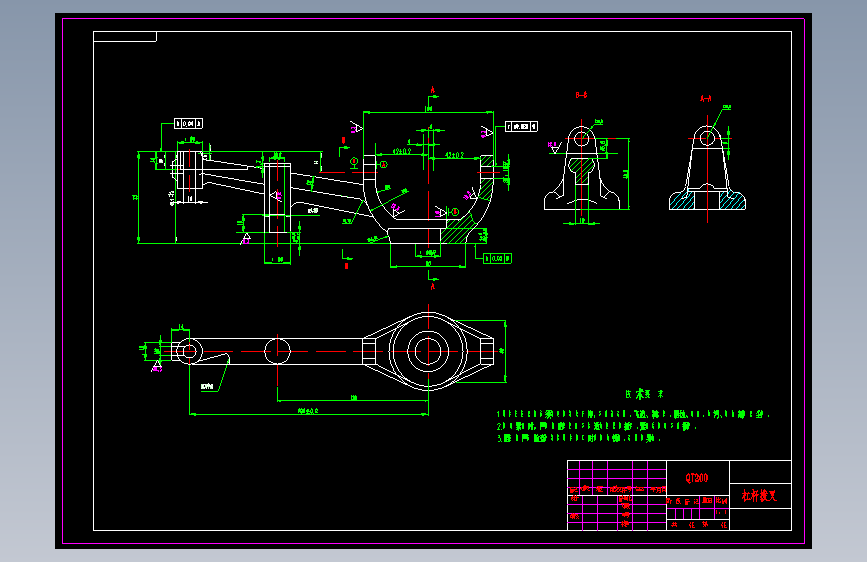867x562 pixels.
Task: Click technical requirement note line 3
Action: coord(579,438)
